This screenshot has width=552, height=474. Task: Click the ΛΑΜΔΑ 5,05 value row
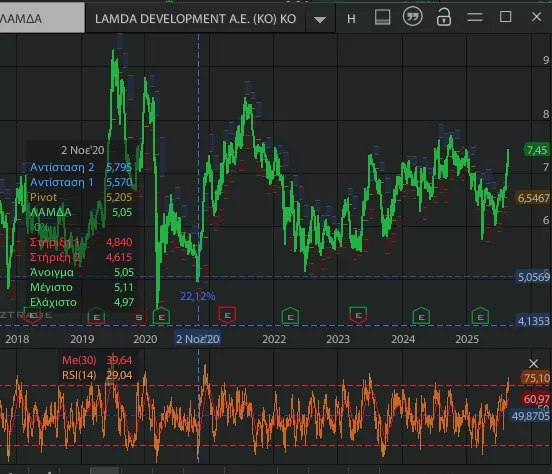coord(81,212)
